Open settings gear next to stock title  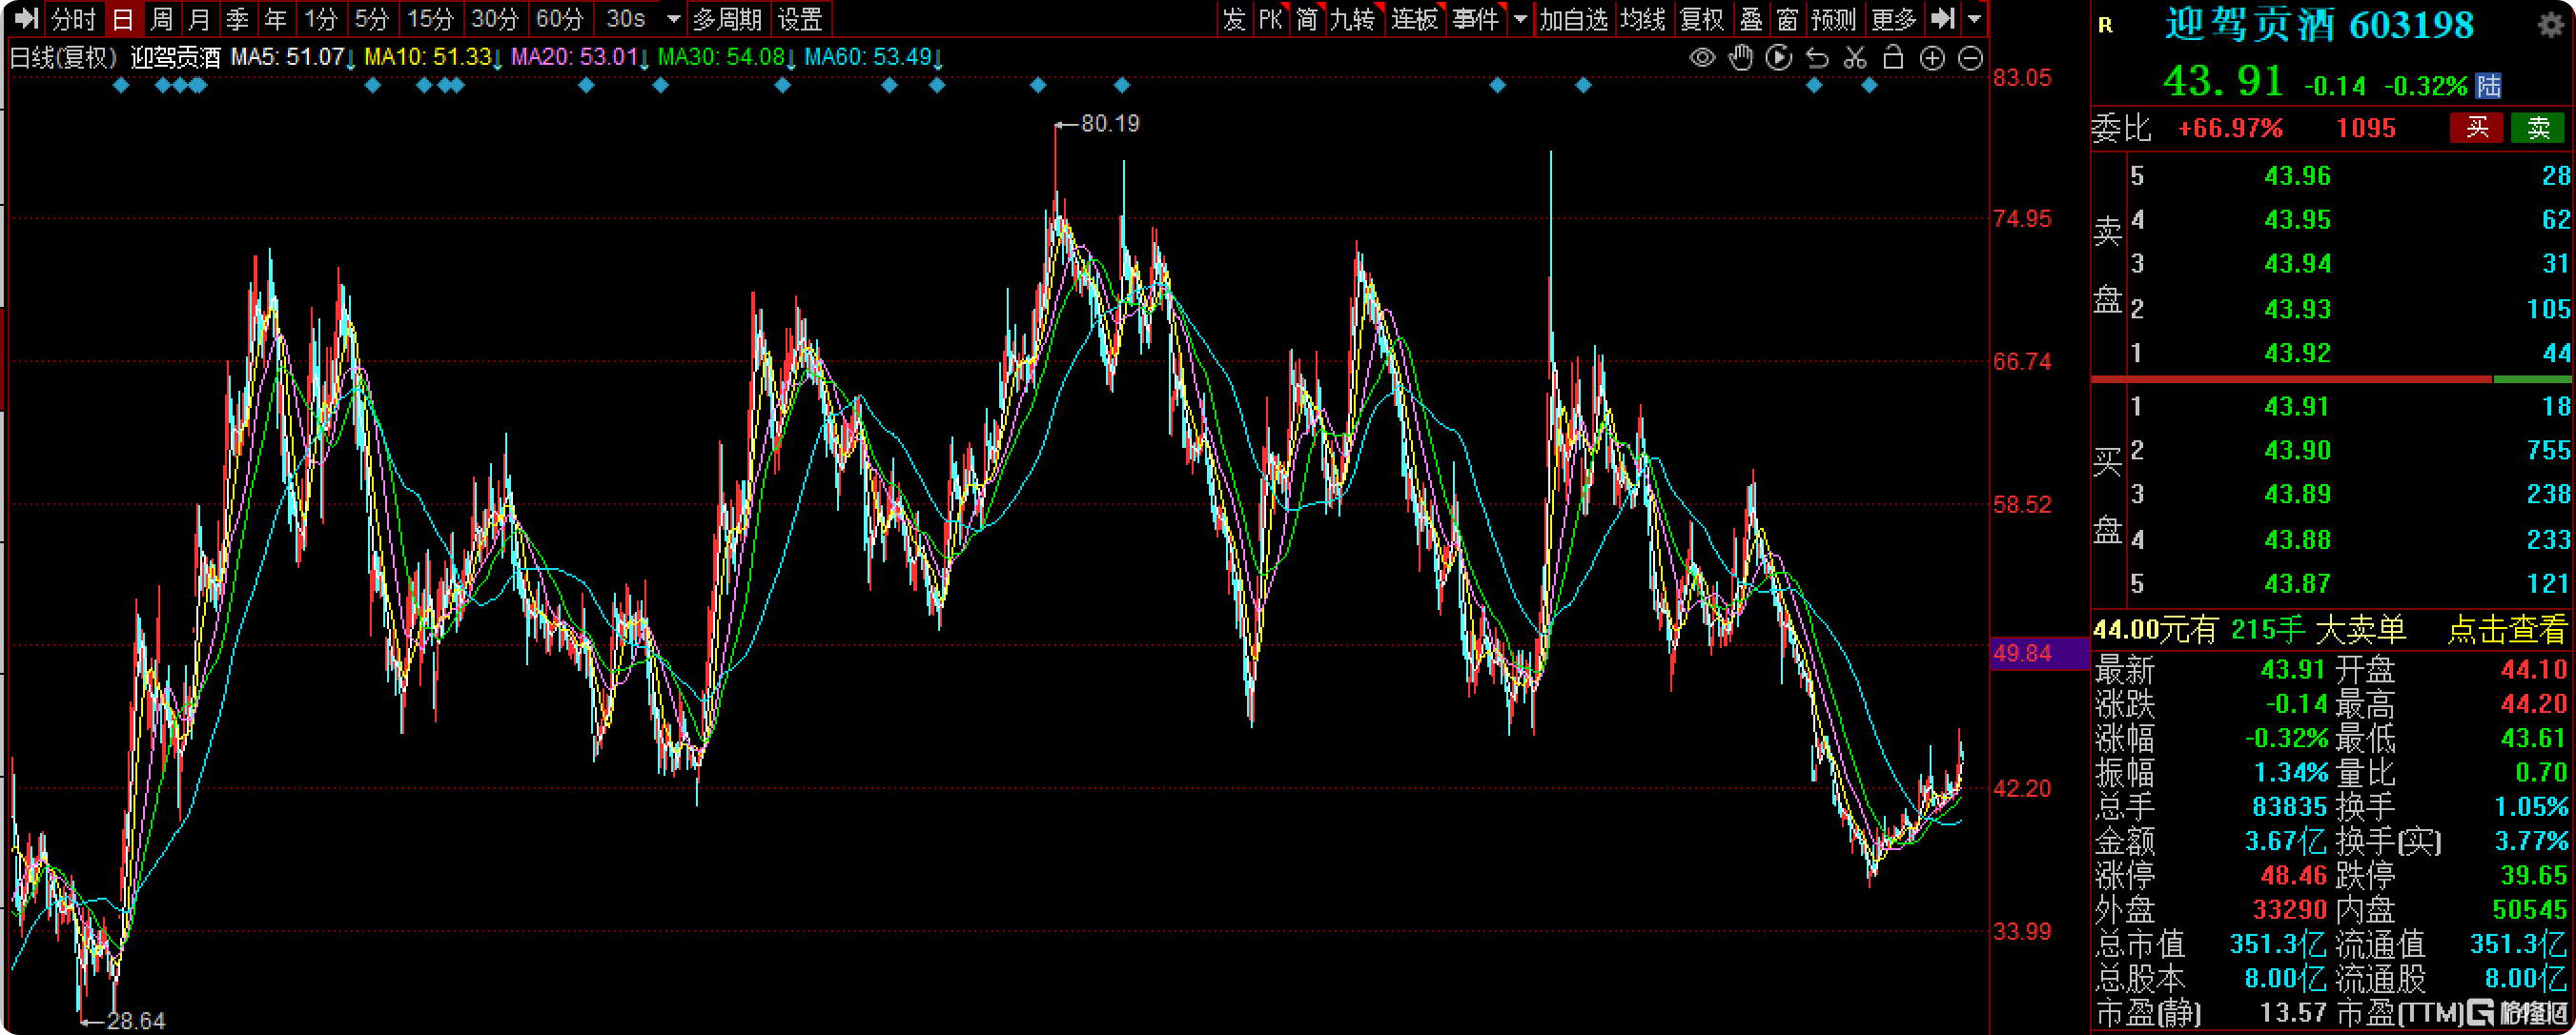pos(2551,24)
